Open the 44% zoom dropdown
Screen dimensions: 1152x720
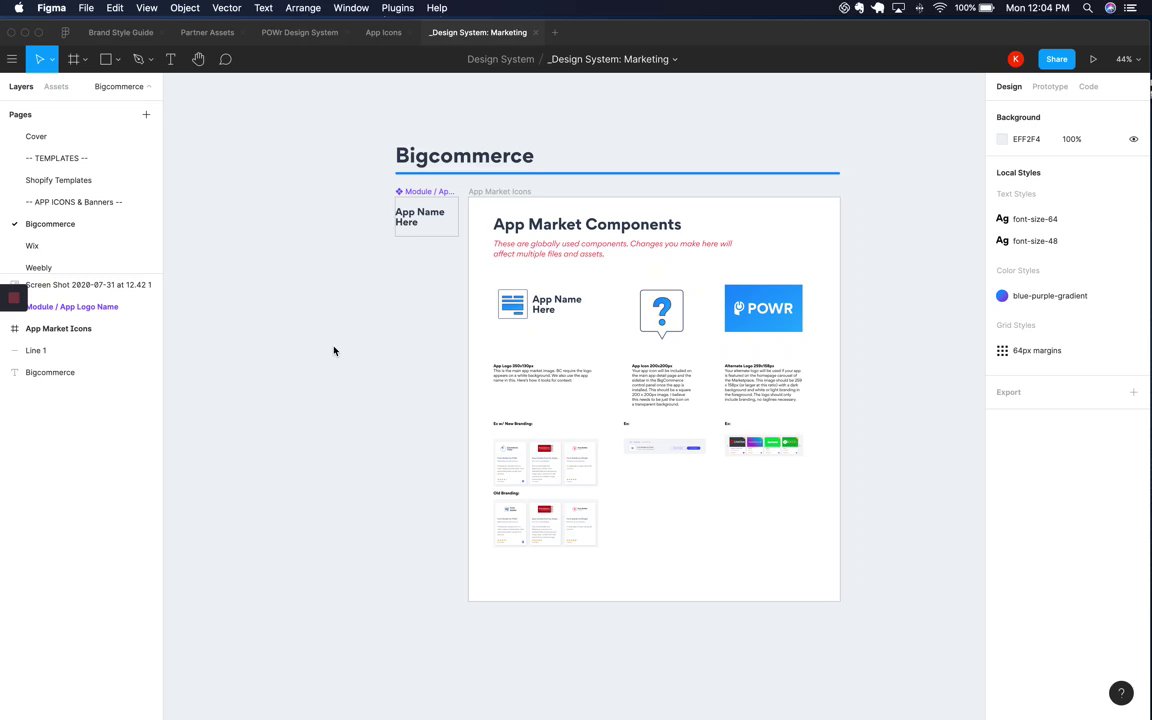coord(1128,60)
